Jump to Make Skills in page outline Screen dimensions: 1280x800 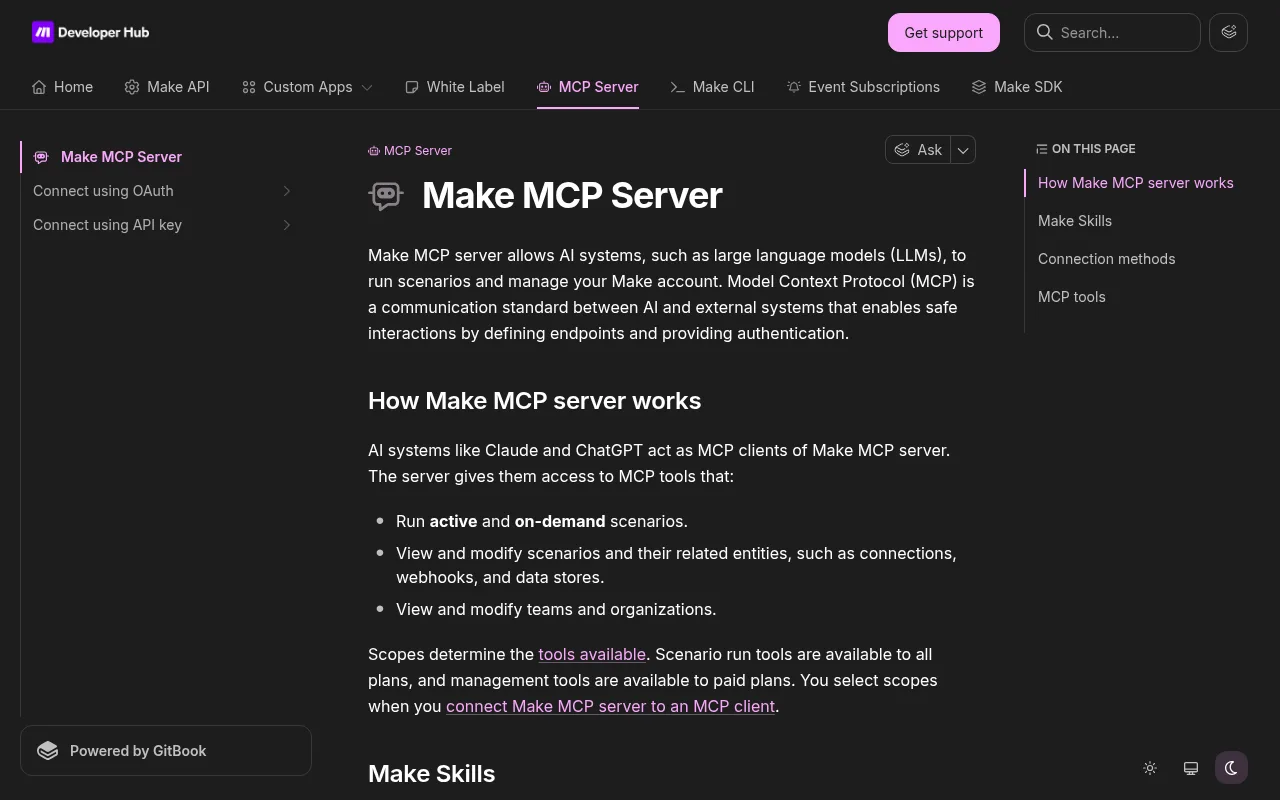coord(1075,221)
